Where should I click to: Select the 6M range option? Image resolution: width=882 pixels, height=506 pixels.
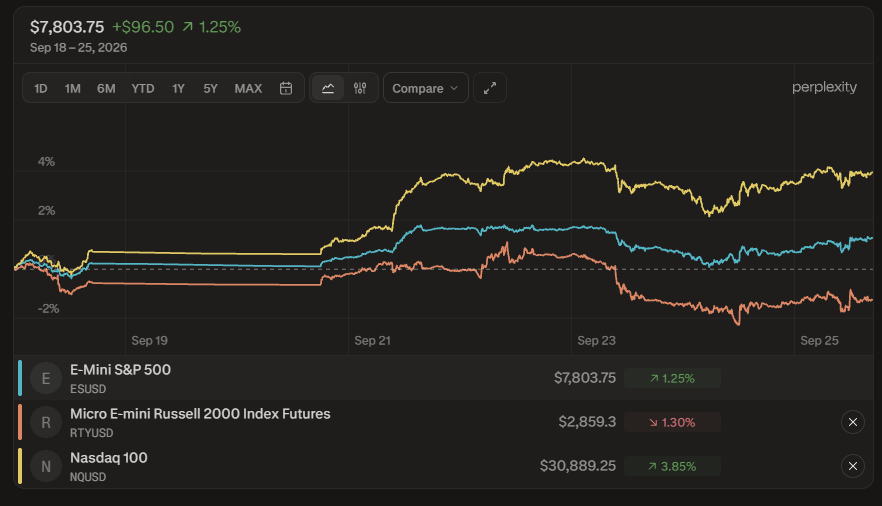pos(106,88)
